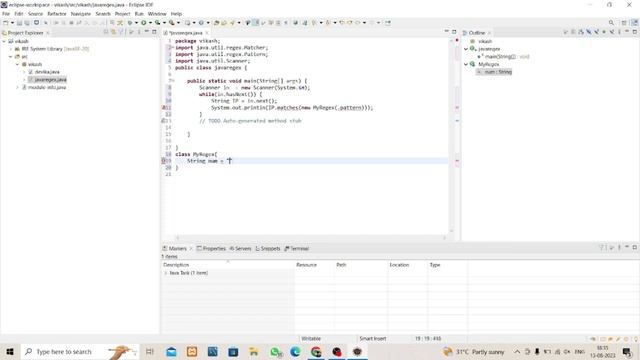The width and height of the screenshot is (640, 360).
Task: Open the Navigate menu
Action: pos(81,14)
